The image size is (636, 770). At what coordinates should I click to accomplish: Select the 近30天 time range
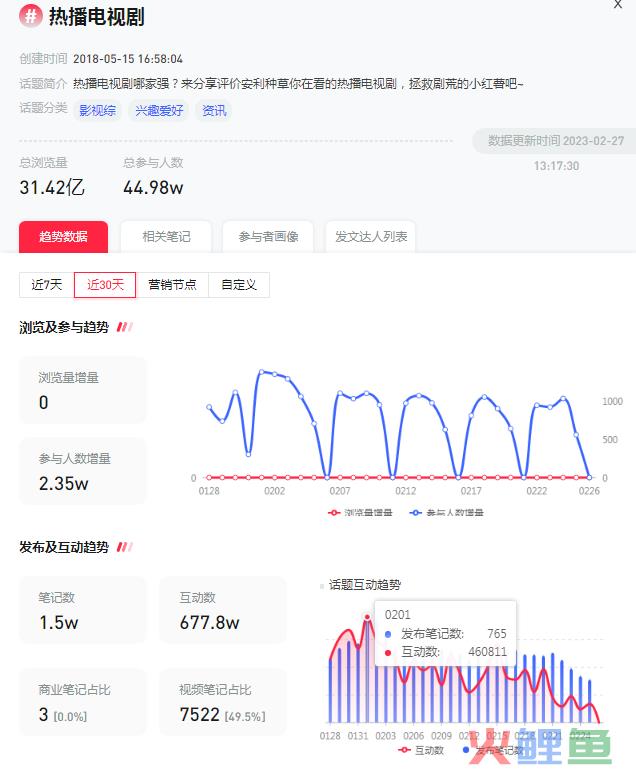[x=105, y=285]
